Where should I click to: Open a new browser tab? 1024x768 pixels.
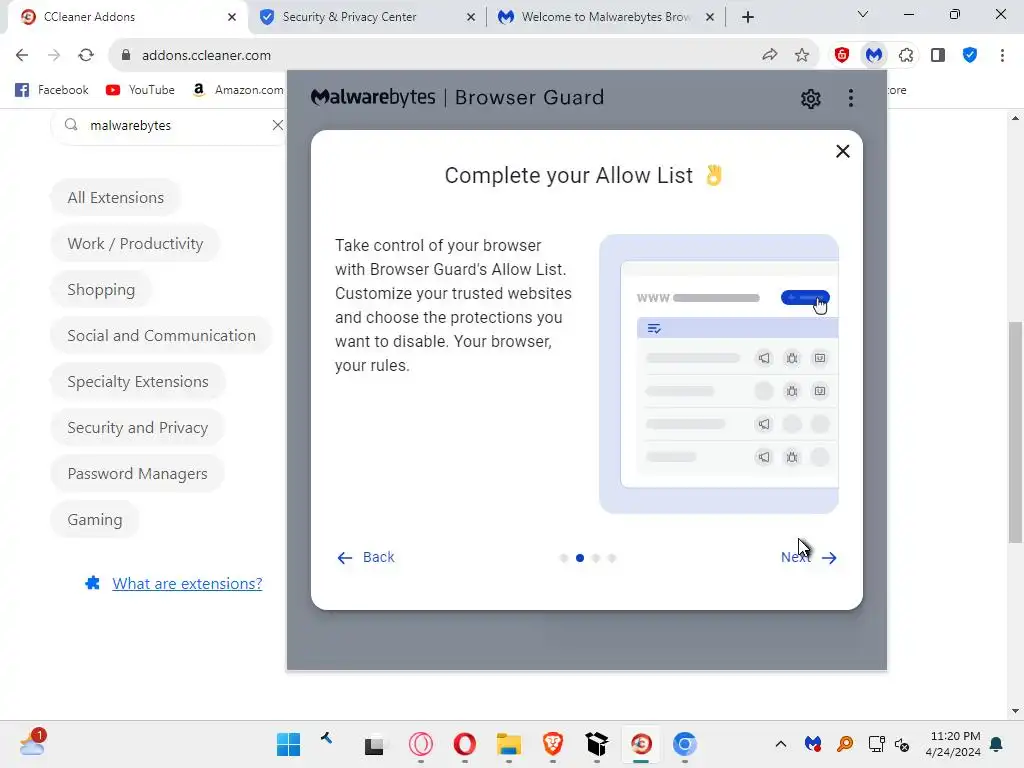click(x=748, y=17)
